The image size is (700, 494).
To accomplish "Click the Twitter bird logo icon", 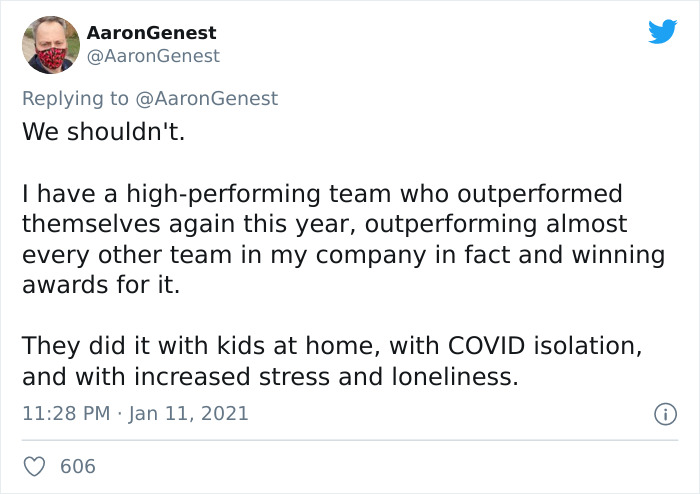I will [x=662, y=31].
